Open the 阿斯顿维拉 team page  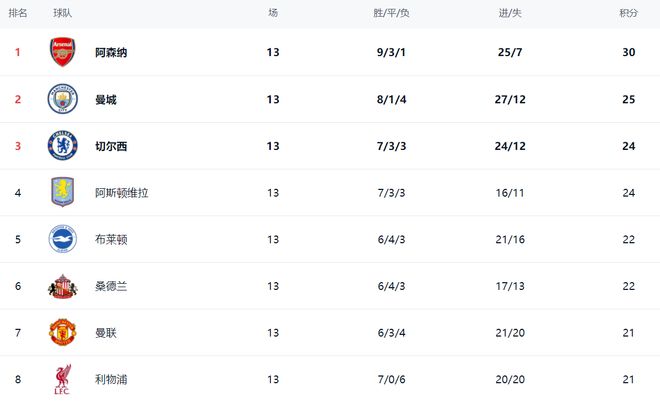click(122, 192)
